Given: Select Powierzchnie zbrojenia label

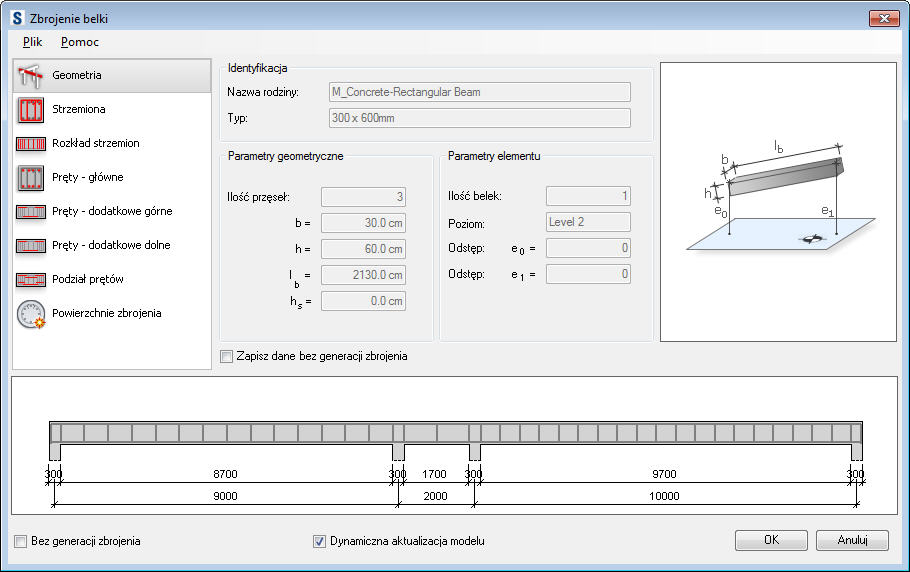Looking at the screenshot, I should [107, 313].
